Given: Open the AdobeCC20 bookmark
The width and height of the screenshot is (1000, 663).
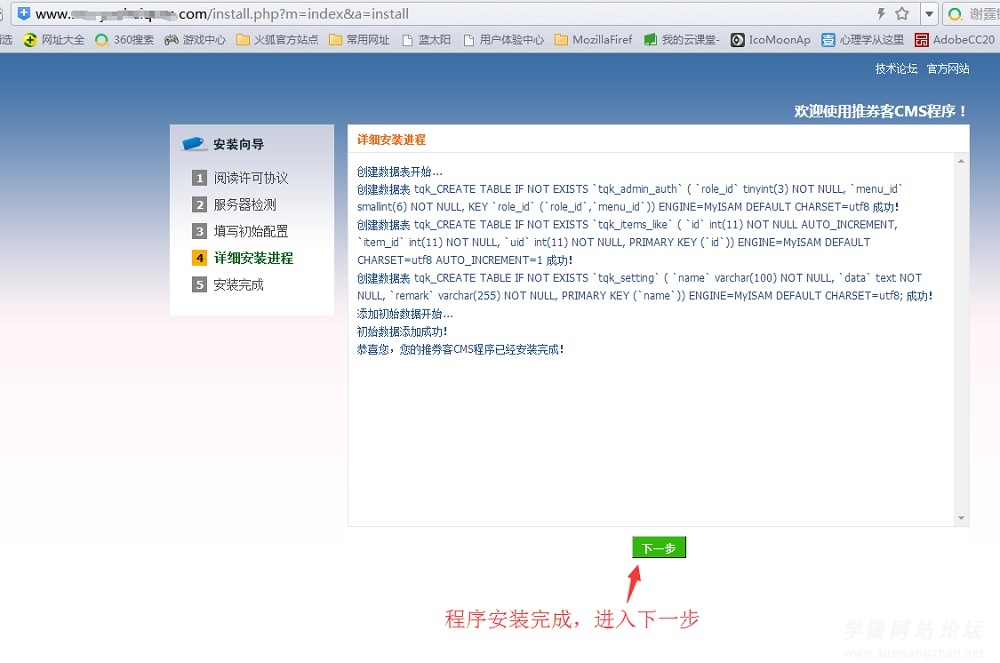Looking at the screenshot, I should (955, 40).
